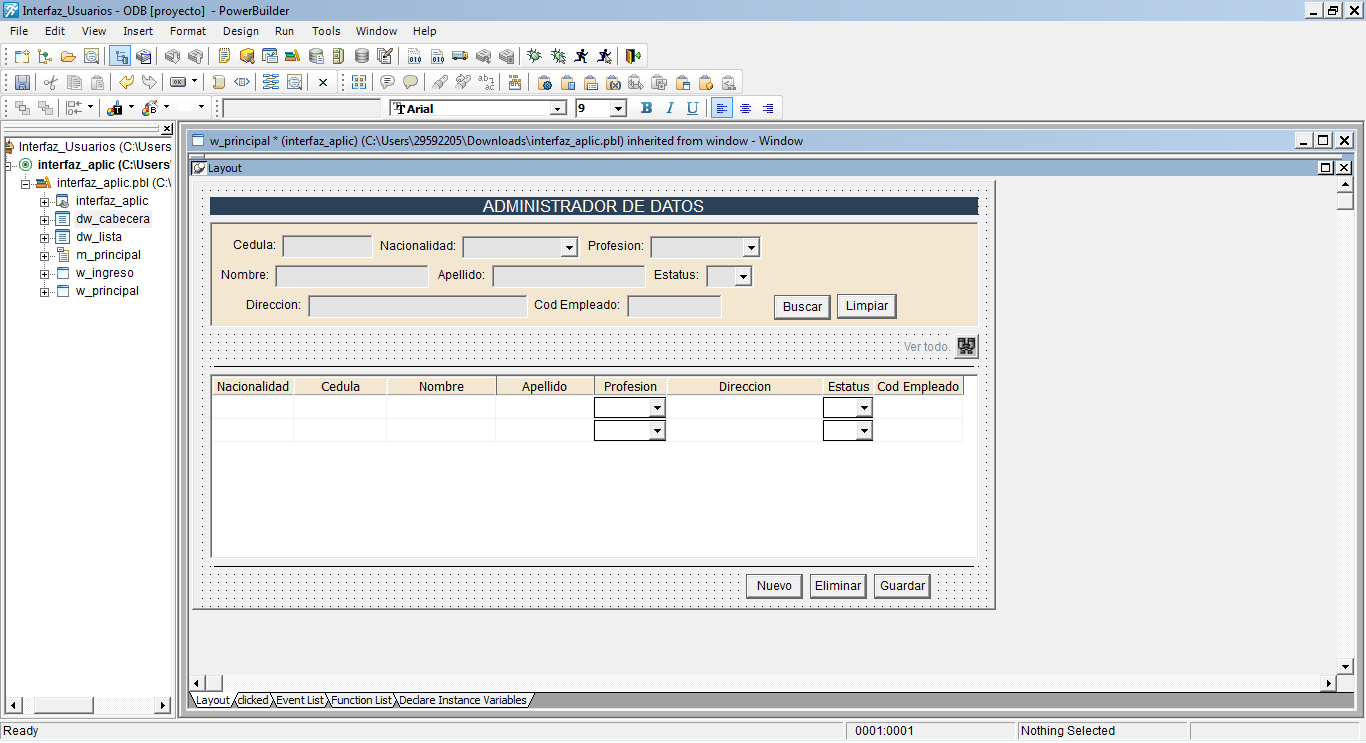Image resolution: width=1366 pixels, height=743 pixels.
Task: Click the Open folder icon in toolbar
Action: point(68,56)
